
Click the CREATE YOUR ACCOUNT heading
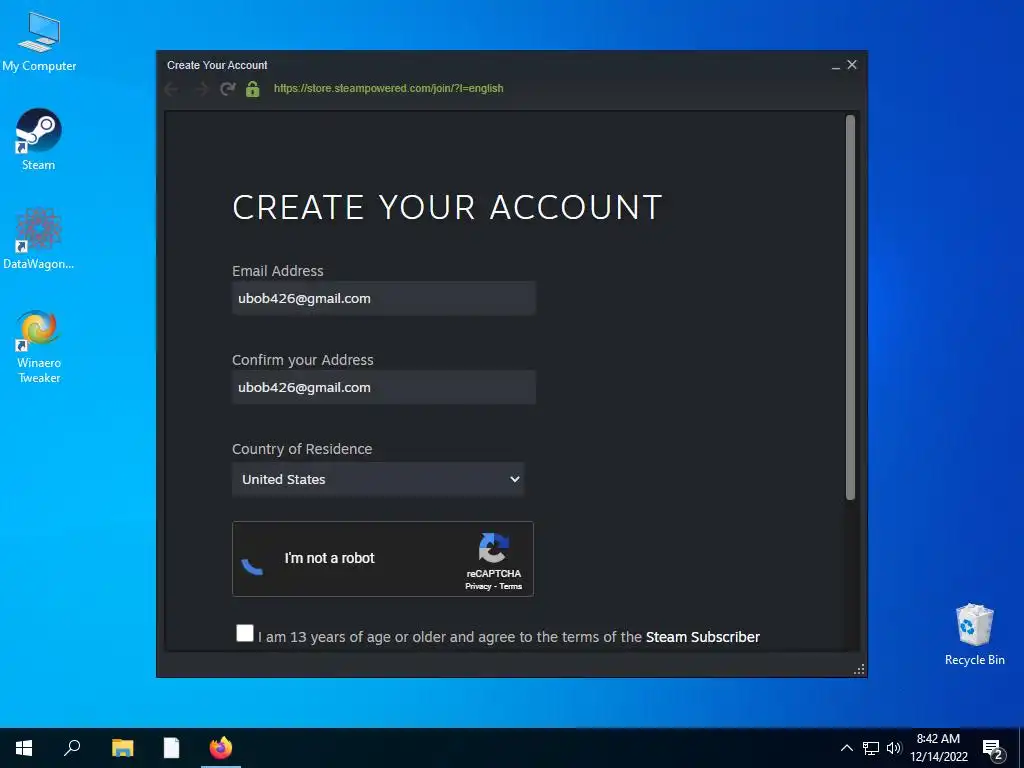447,207
